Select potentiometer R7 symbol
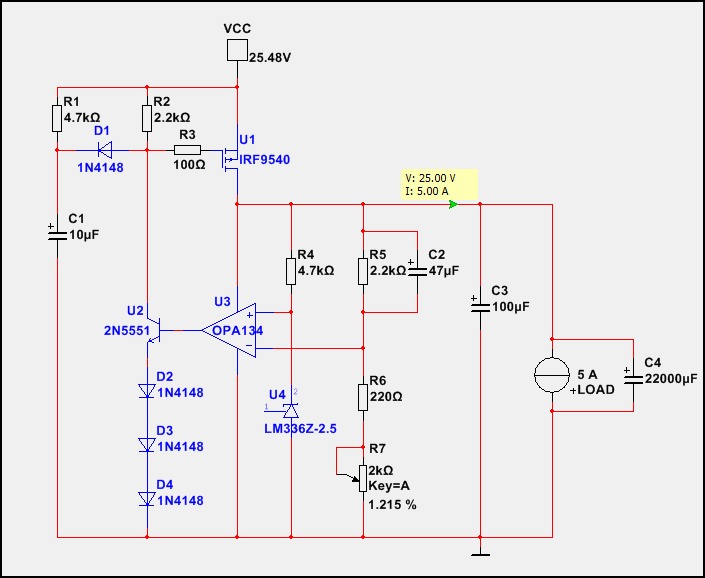 point(362,478)
